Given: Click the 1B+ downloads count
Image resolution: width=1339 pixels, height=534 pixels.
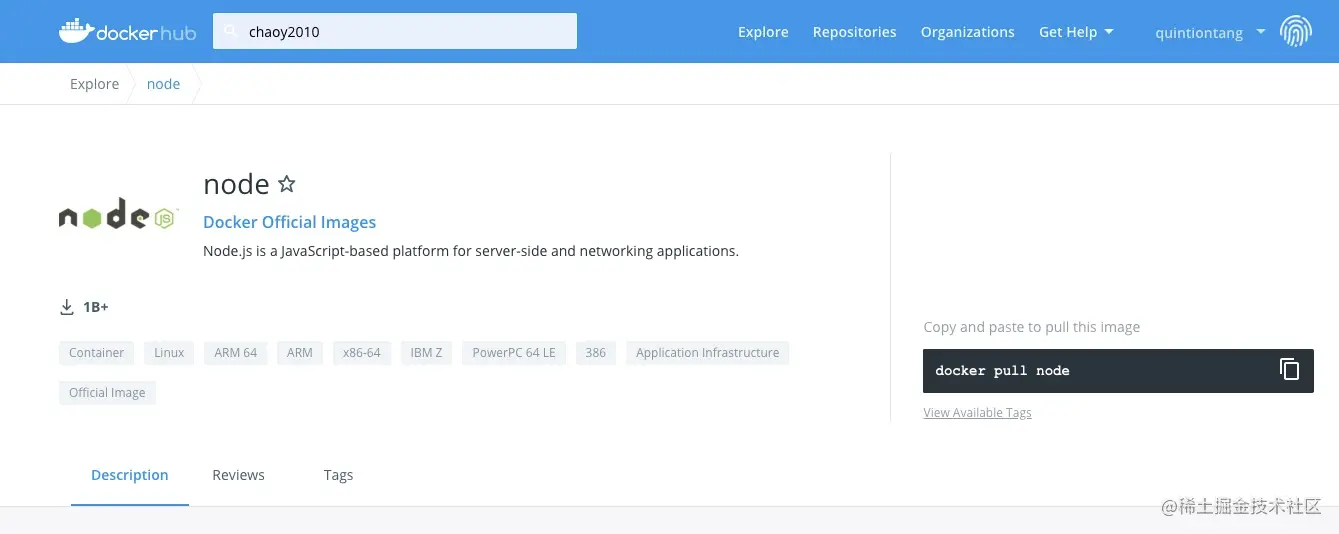Looking at the screenshot, I should [x=96, y=307].
